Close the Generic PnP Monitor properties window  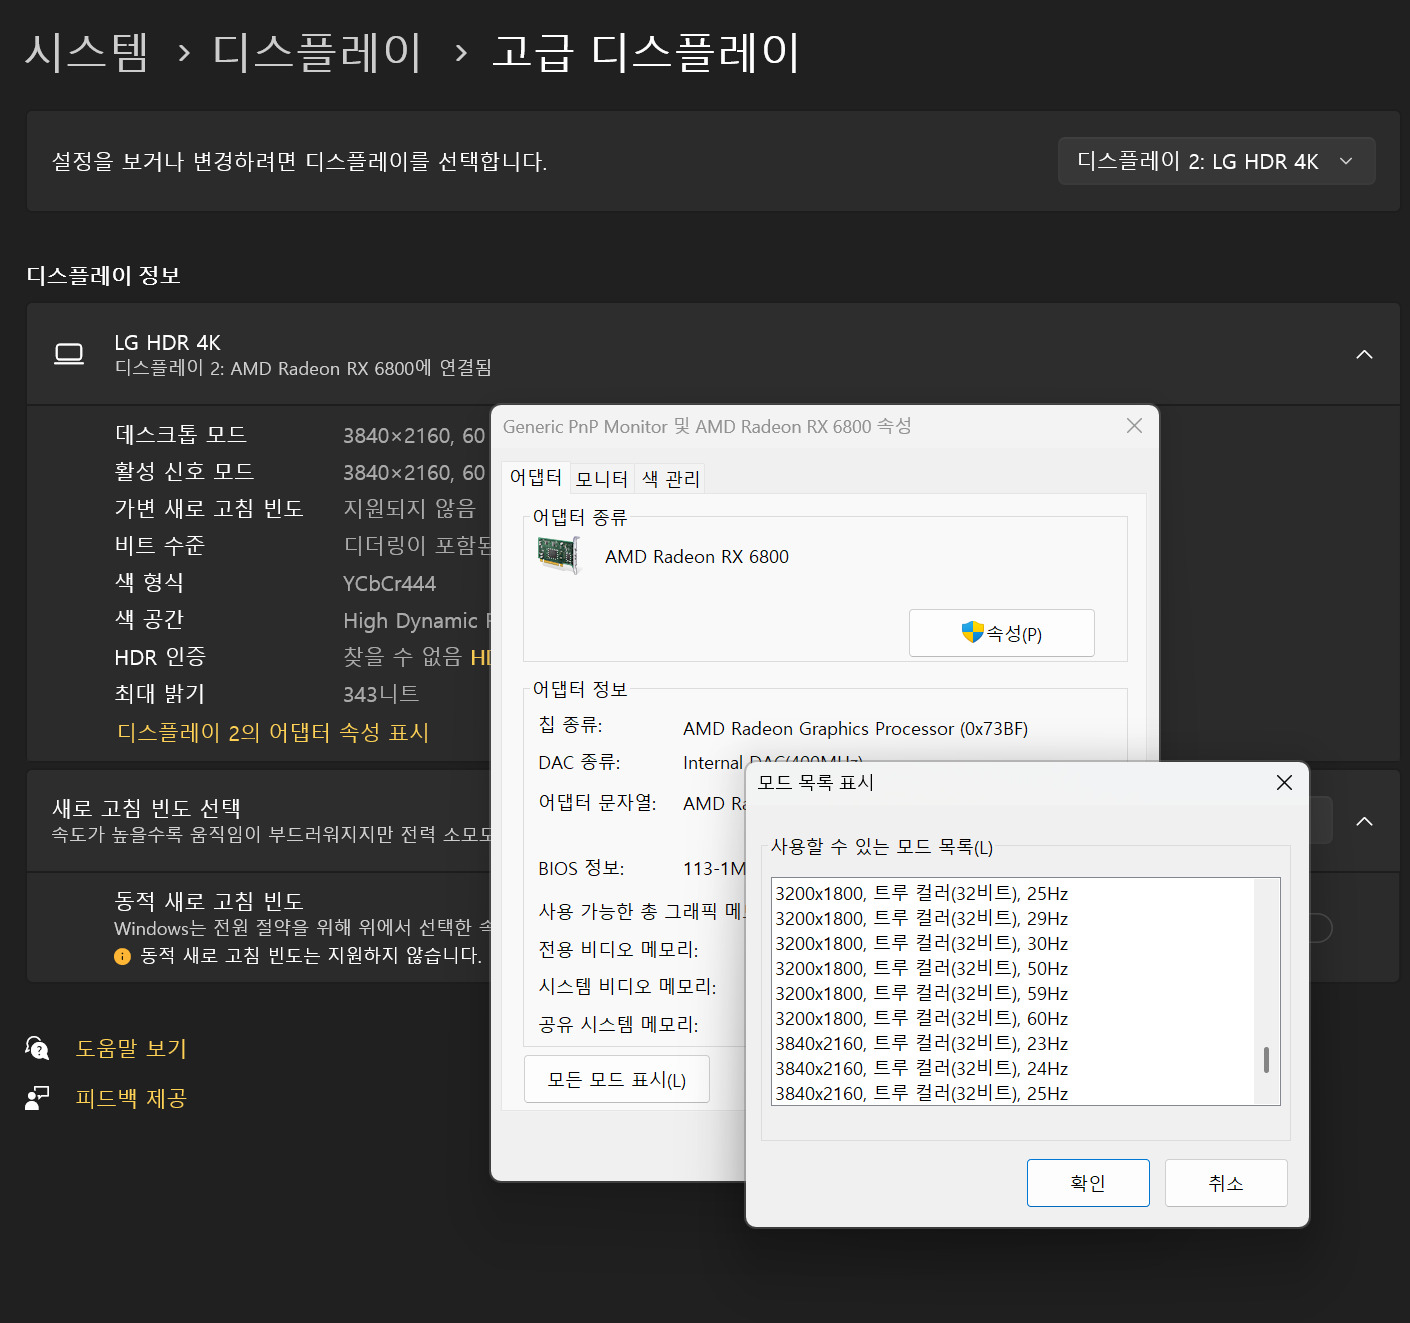point(1134,426)
